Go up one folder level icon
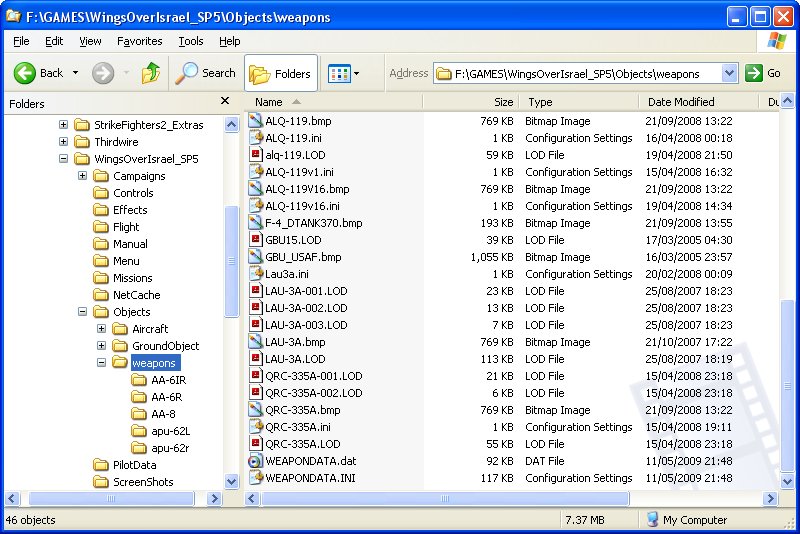The image size is (800, 534). pos(151,73)
